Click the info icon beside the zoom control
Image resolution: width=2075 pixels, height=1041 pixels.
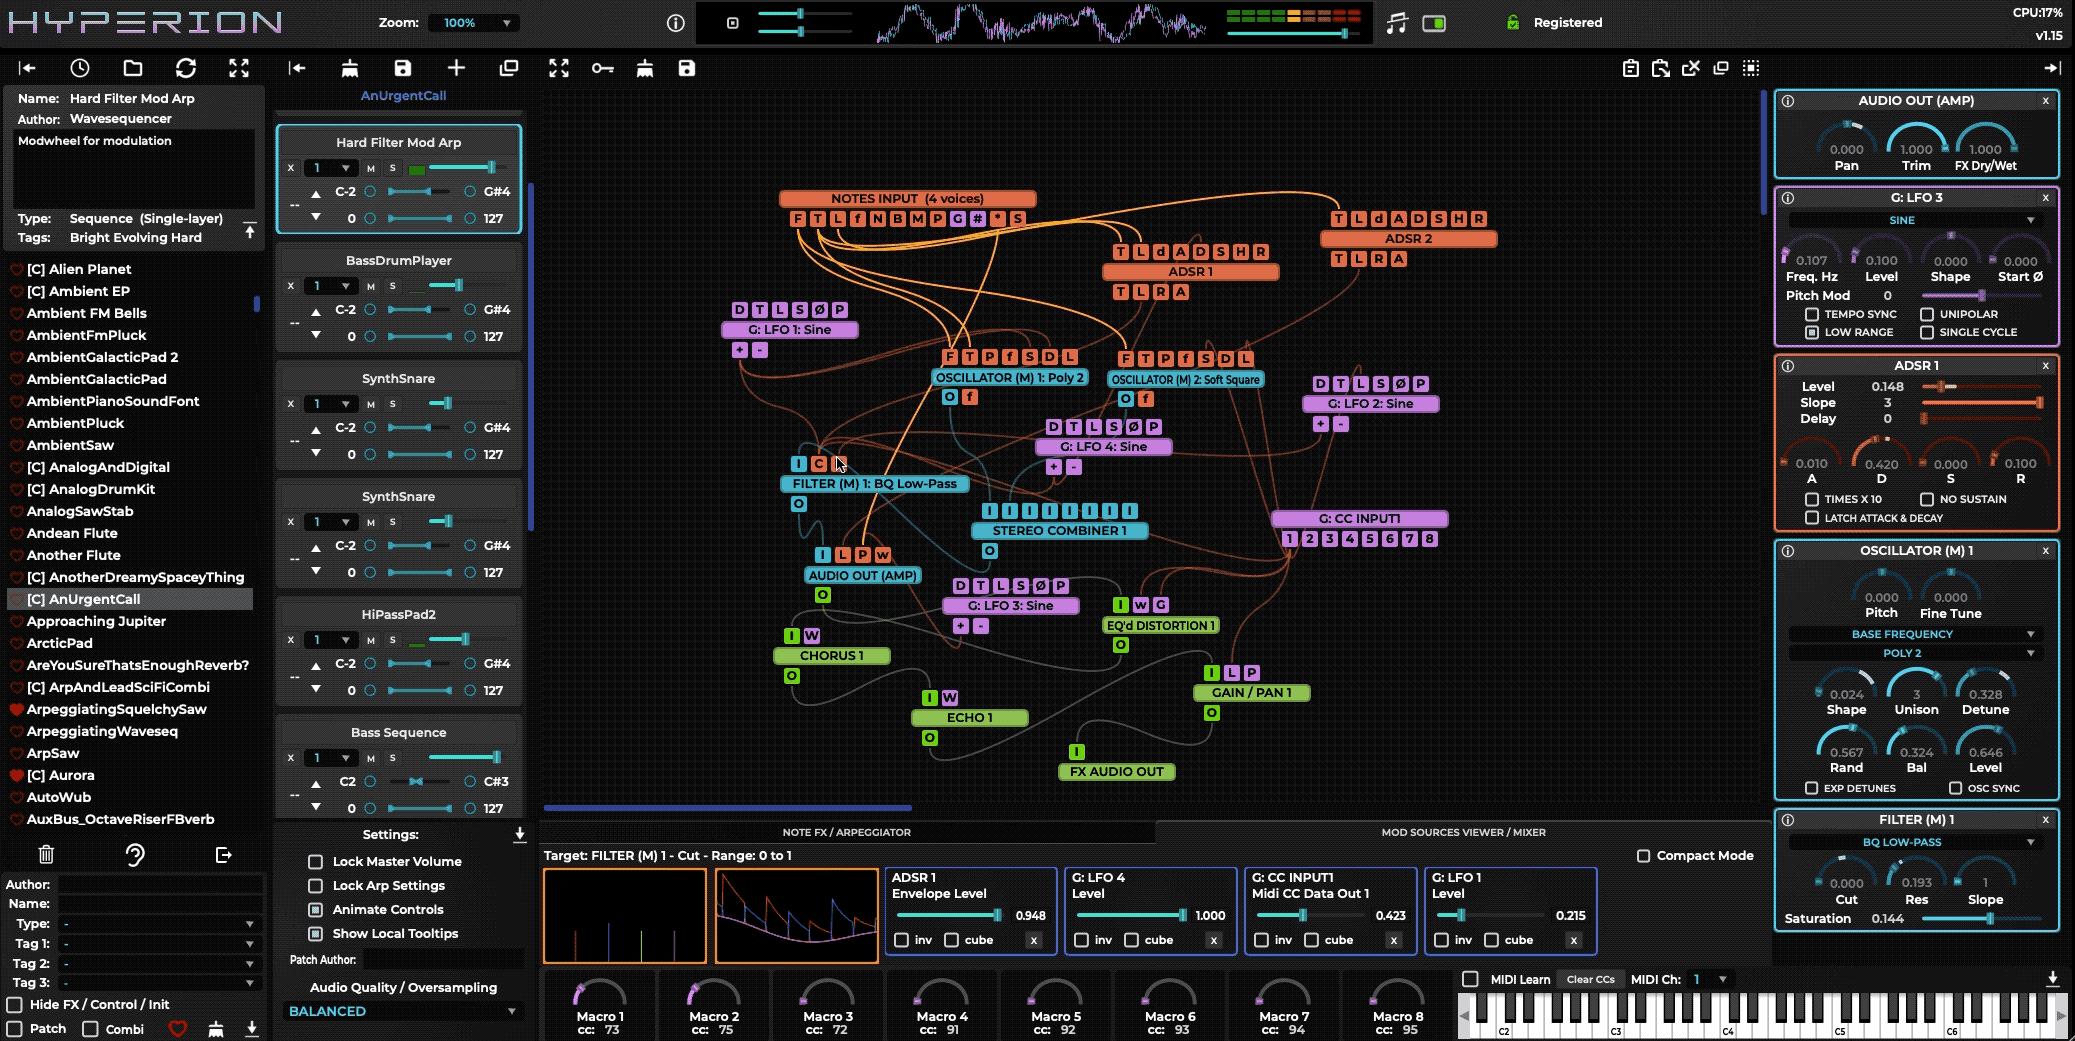pos(676,23)
